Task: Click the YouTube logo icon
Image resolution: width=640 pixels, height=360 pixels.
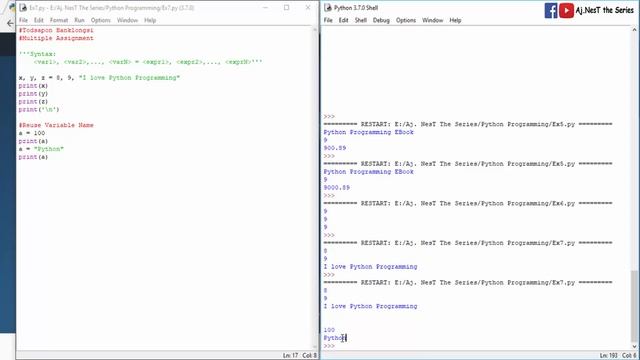Action: tap(566, 10)
